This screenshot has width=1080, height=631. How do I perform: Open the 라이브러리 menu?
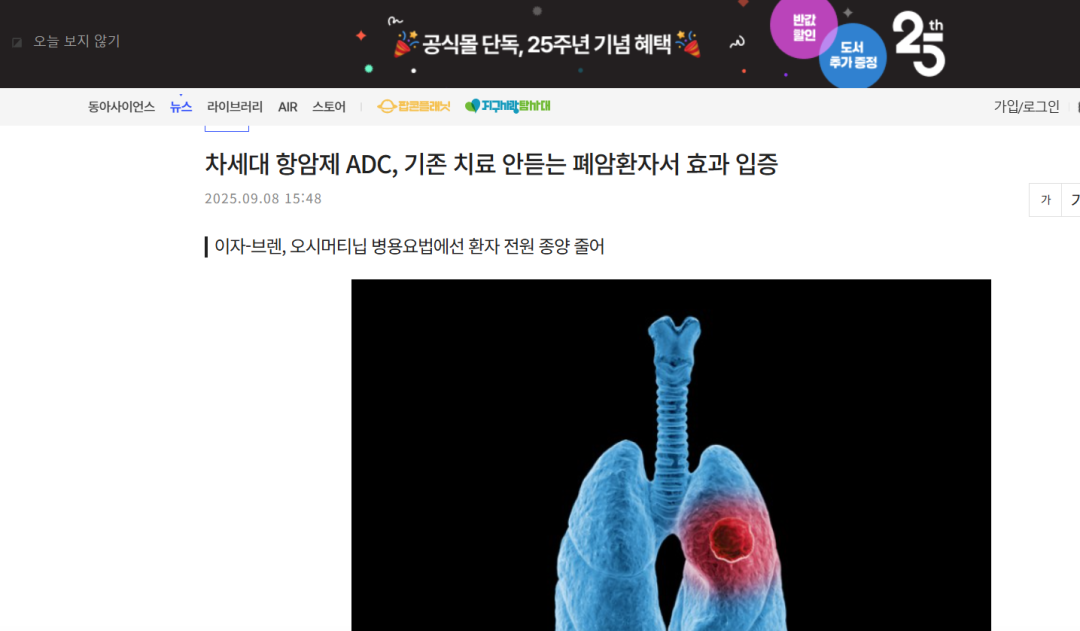pyautogui.click(x=235, y=107)
